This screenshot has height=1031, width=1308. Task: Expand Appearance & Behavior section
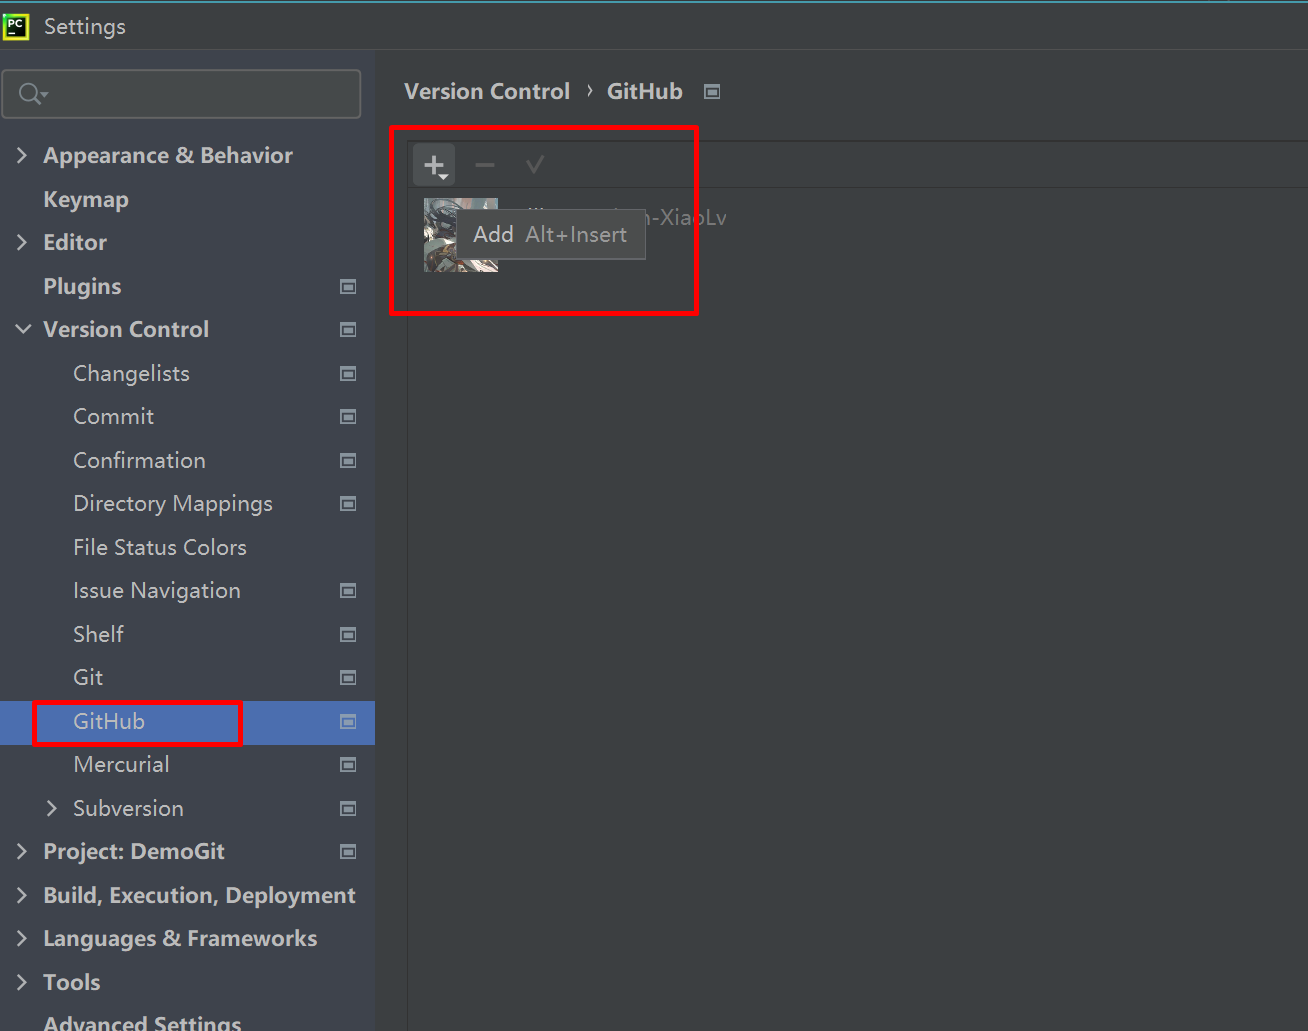22,155
